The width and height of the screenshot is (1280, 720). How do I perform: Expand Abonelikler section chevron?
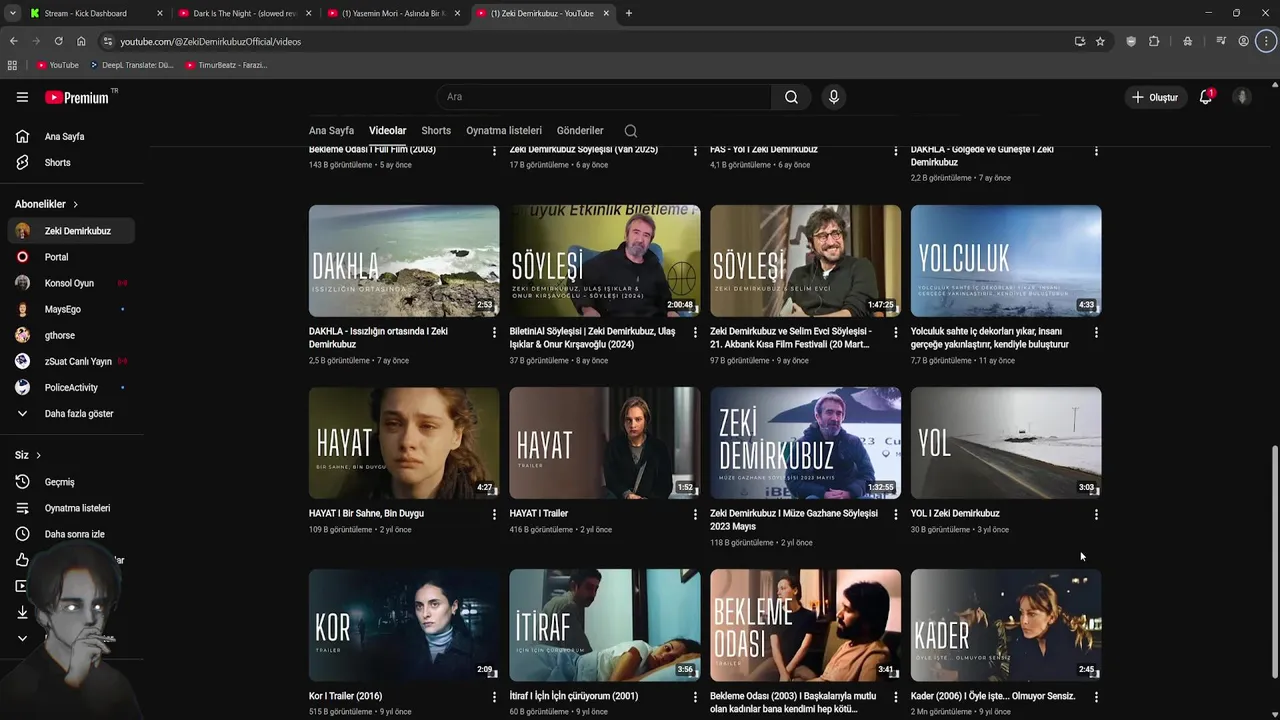click(x=75, y=204)
